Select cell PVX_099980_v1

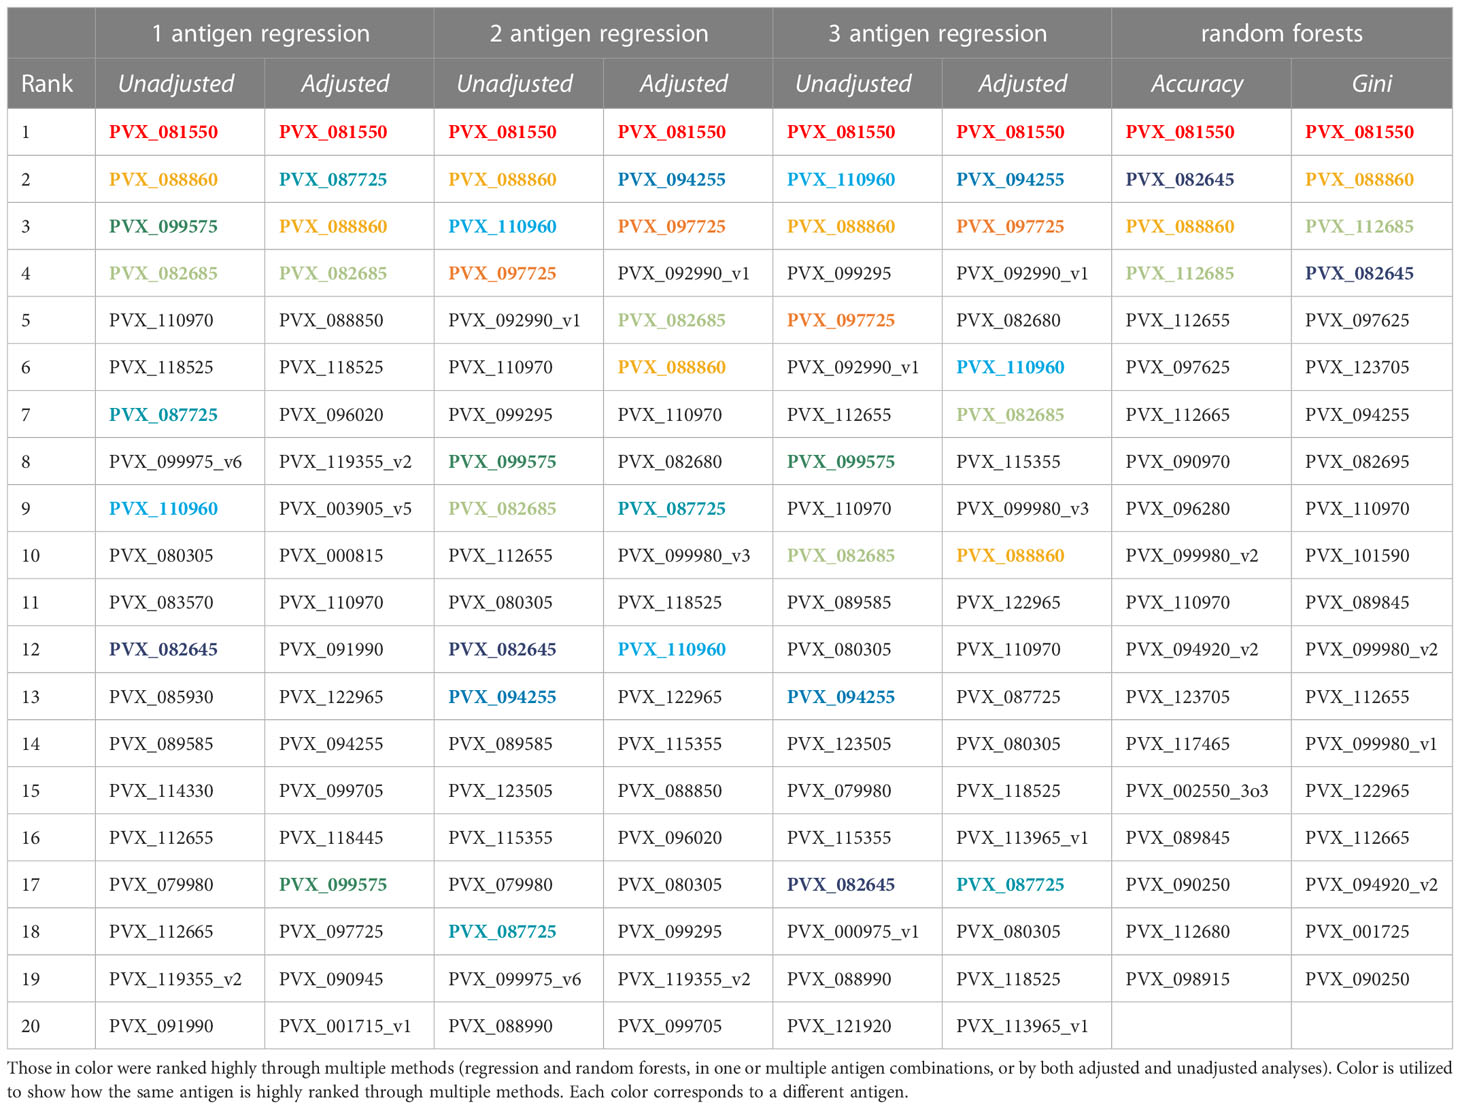click(x=1371, y=744)
